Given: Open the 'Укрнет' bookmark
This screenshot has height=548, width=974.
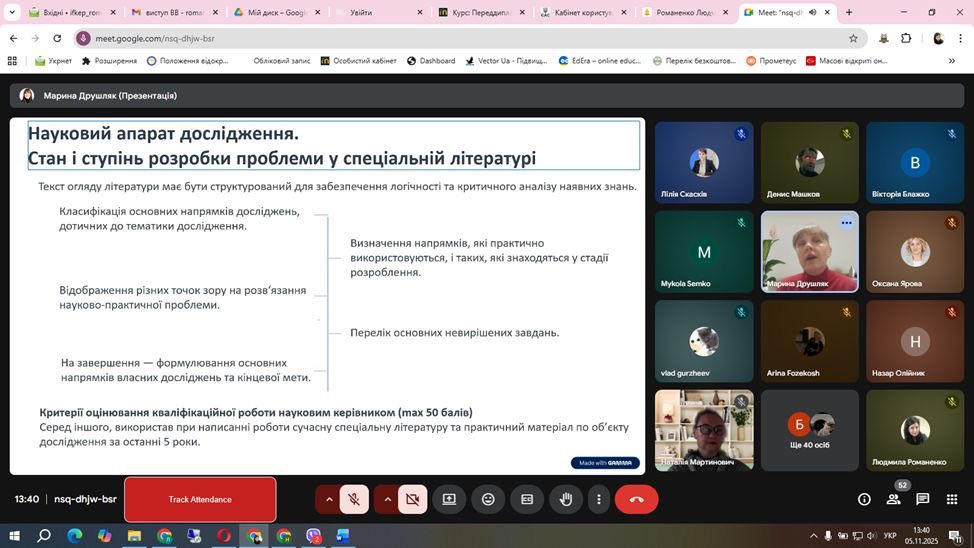Looking at the screenshot, I should [x=53, y=61].
